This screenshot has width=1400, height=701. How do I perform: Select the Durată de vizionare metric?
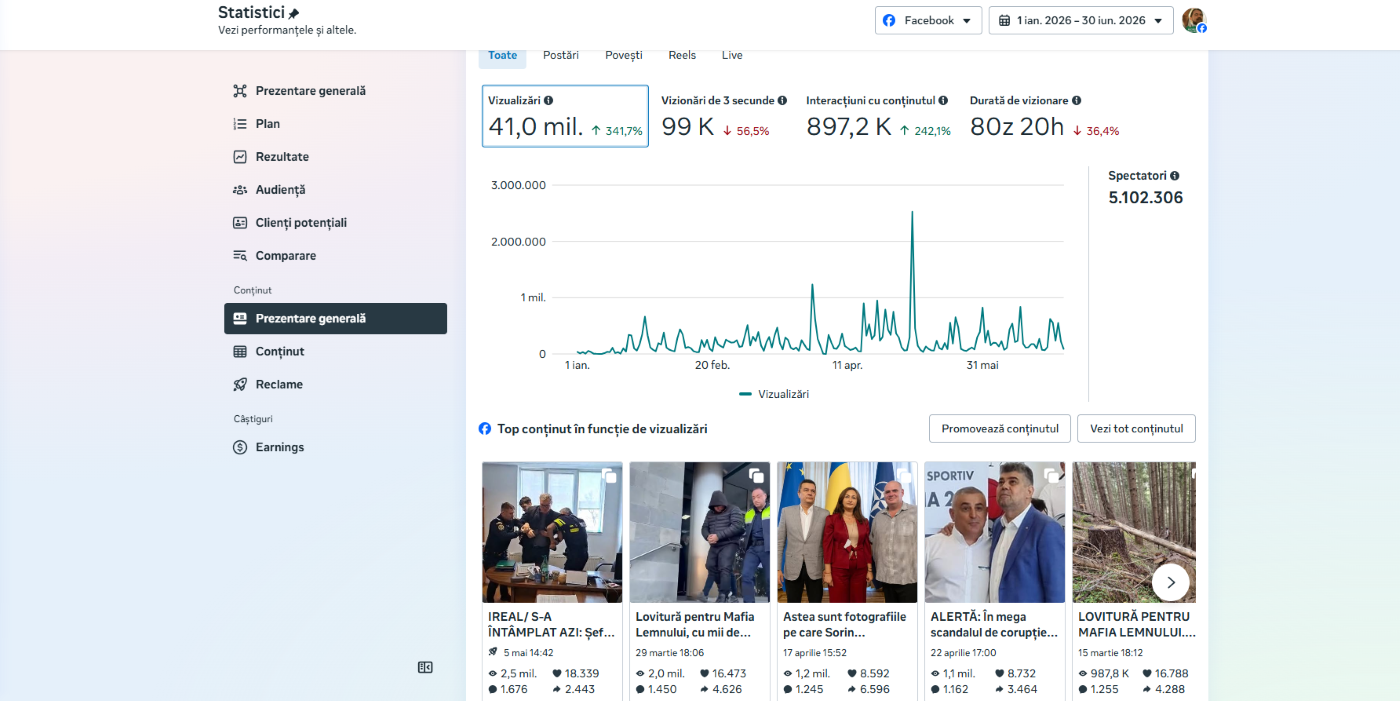[1045, 116]
